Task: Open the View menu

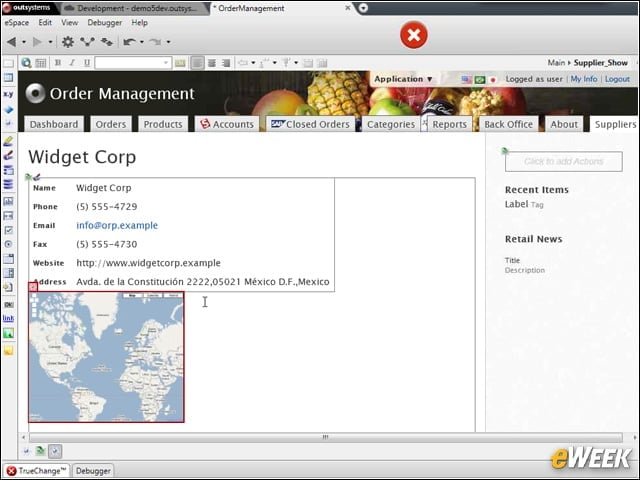Action: pos(69,23)
